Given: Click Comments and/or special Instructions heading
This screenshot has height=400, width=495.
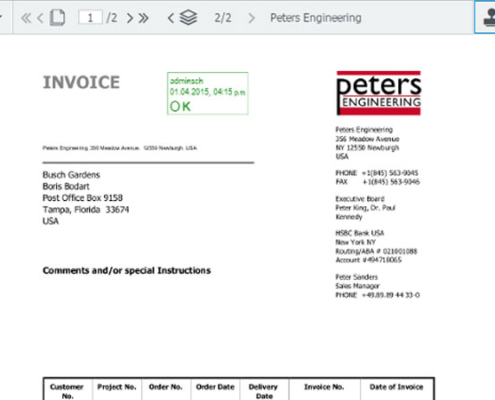Looking at the screenshot, I should pyautogui.click(x=127, y=270).
